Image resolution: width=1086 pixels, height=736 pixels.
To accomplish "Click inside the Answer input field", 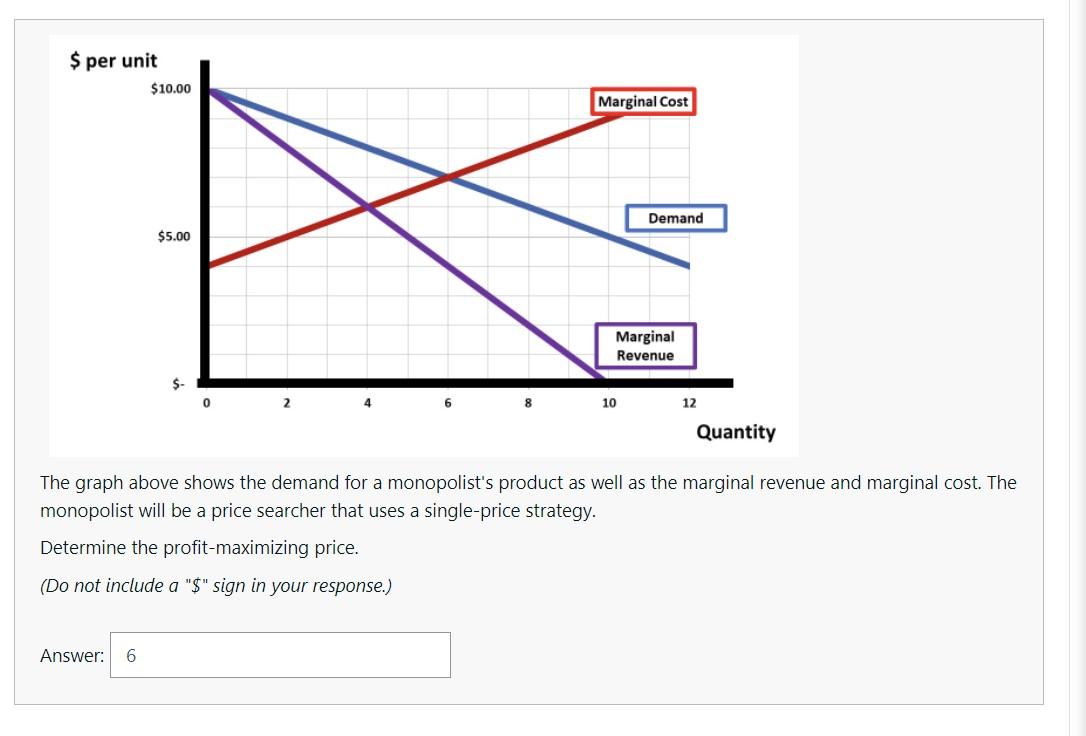I will pyautogui.click(x=280, y=654).
